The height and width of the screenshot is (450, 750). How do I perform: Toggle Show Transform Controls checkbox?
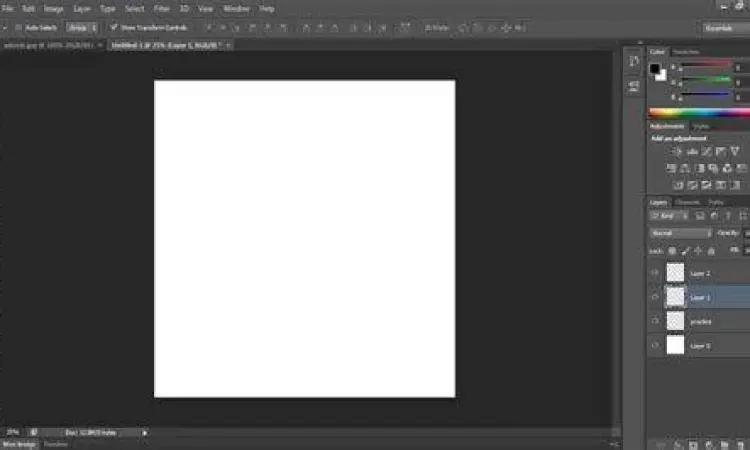pyautogui.click(x=113, y=27)
